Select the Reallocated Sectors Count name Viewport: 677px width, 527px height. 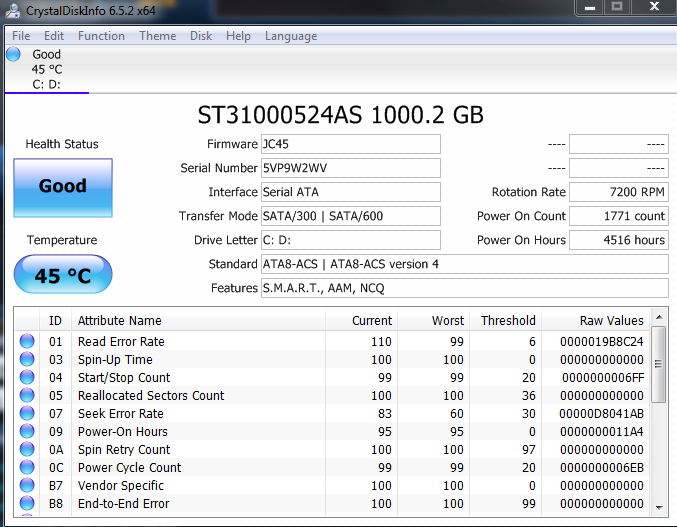tap(151, 395)
